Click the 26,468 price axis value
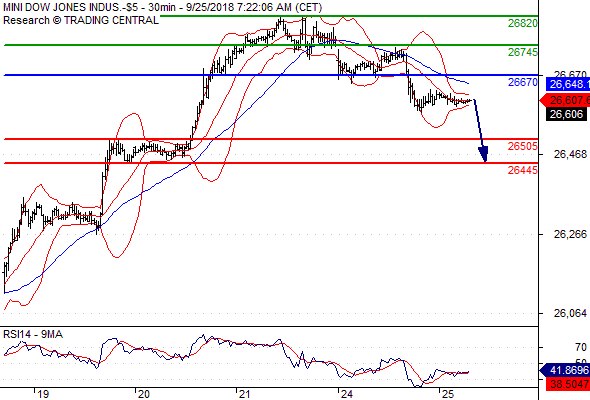590x400 pixels. click(x=570, y=154)
